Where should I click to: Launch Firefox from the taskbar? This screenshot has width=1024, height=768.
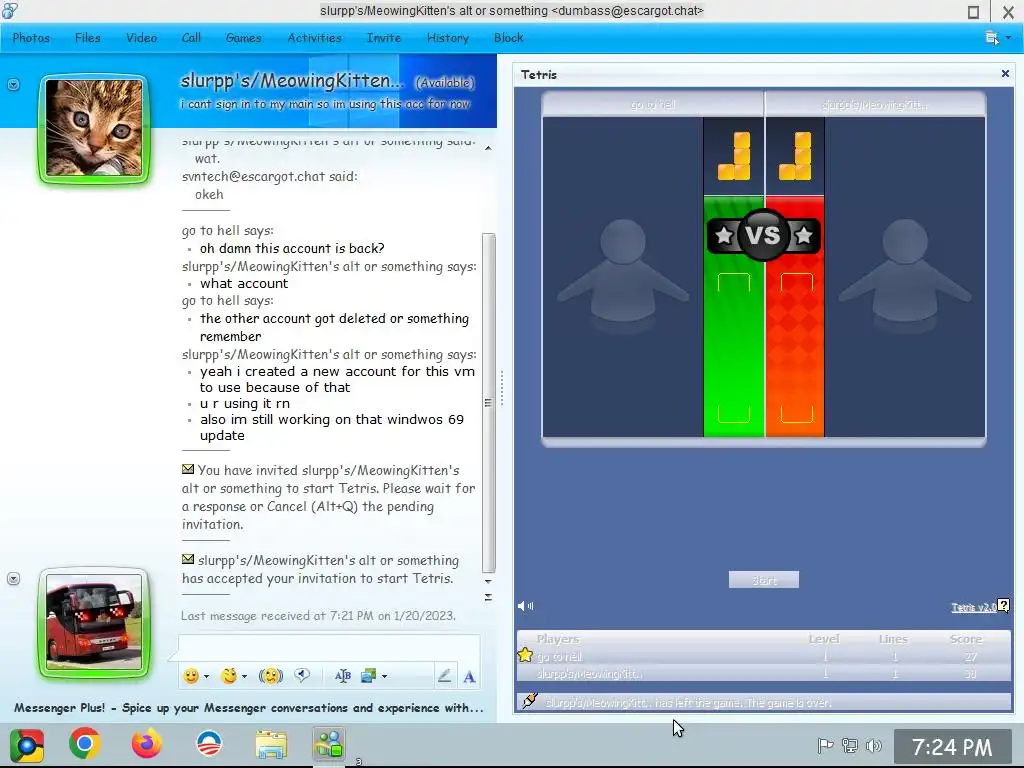tap(147, 743)
